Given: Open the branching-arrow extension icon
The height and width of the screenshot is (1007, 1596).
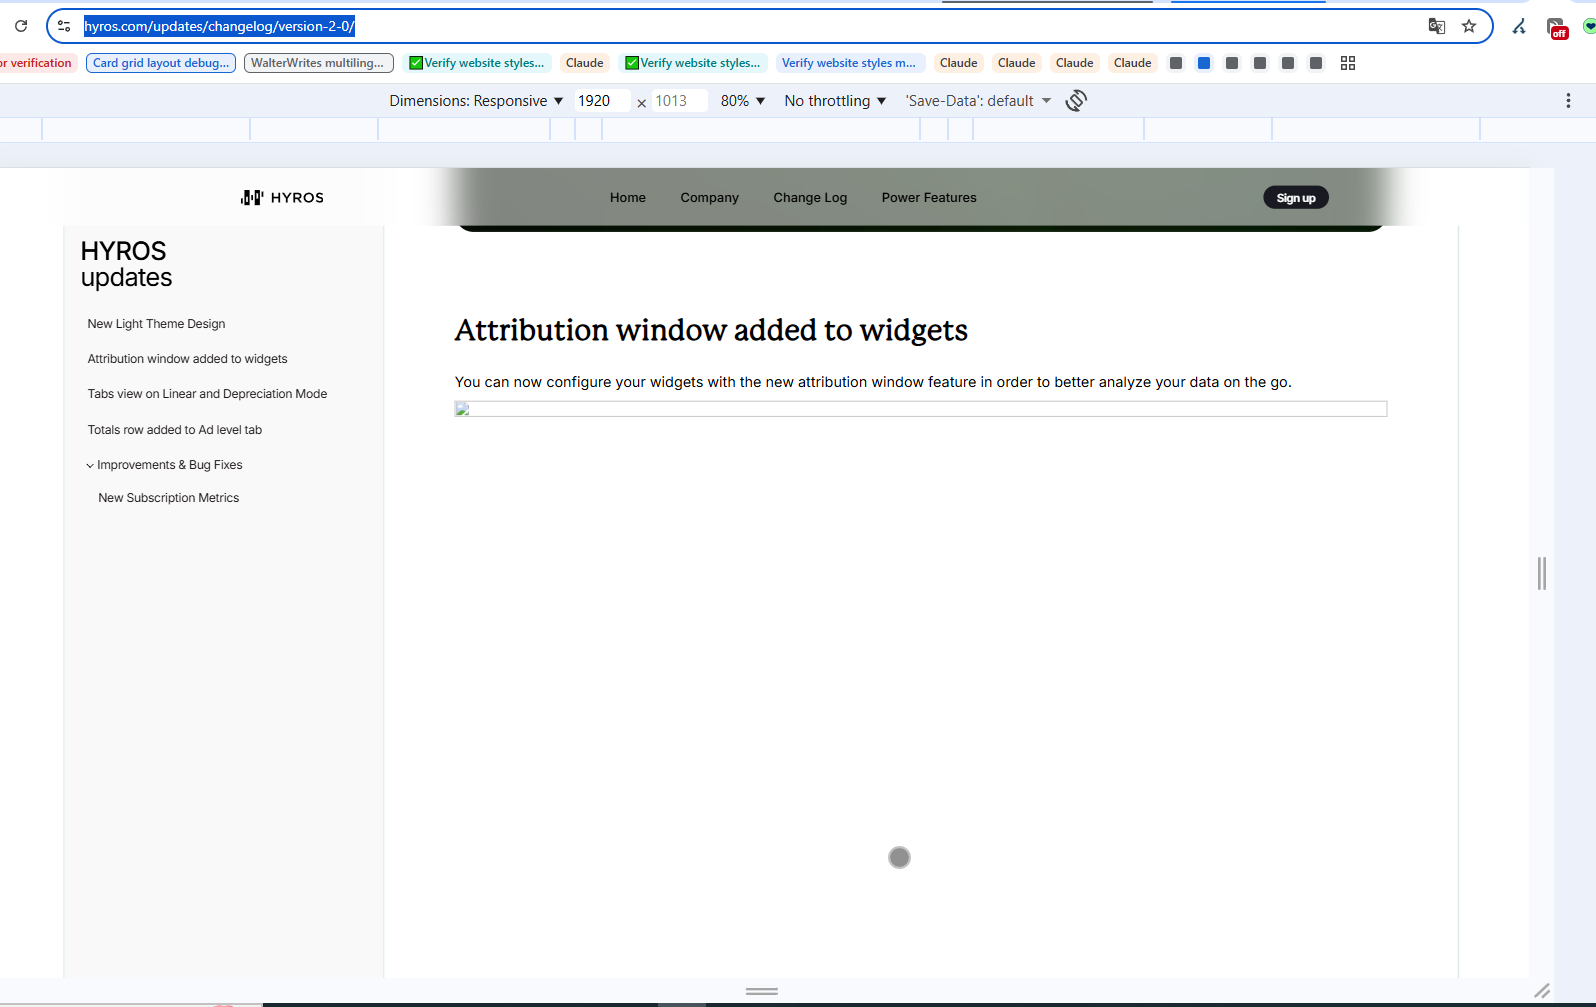Looking at the screenshot, I should 1519,26.
